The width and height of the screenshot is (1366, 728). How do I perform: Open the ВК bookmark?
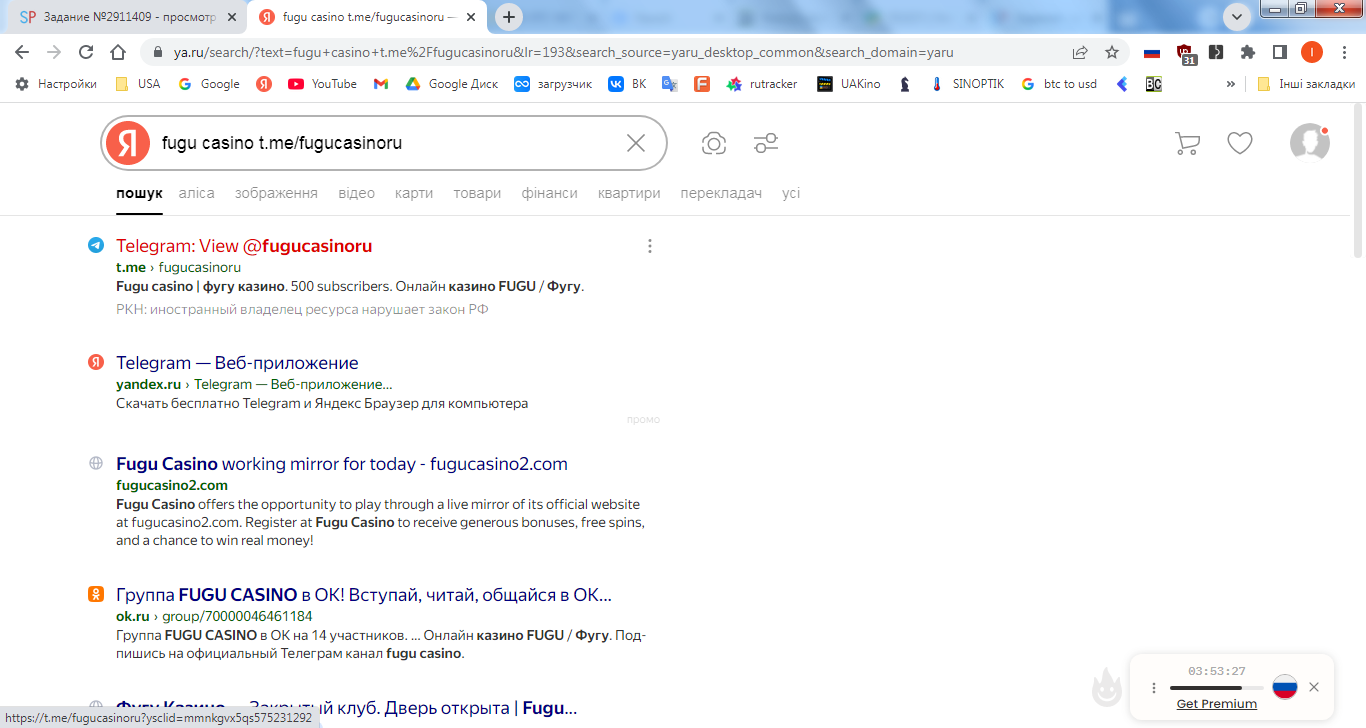tap(628, 84)
